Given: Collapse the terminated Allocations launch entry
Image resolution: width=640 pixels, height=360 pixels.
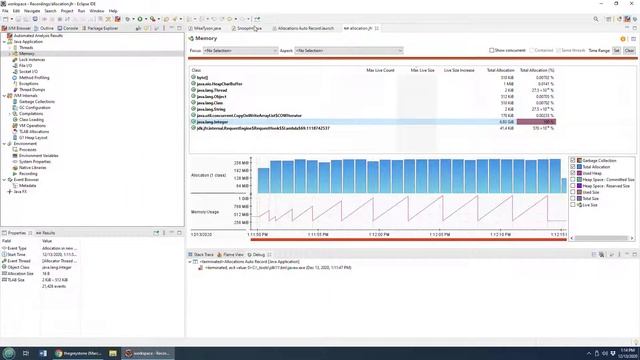Looking at the screenshot, I should click(x=190, y=262).
